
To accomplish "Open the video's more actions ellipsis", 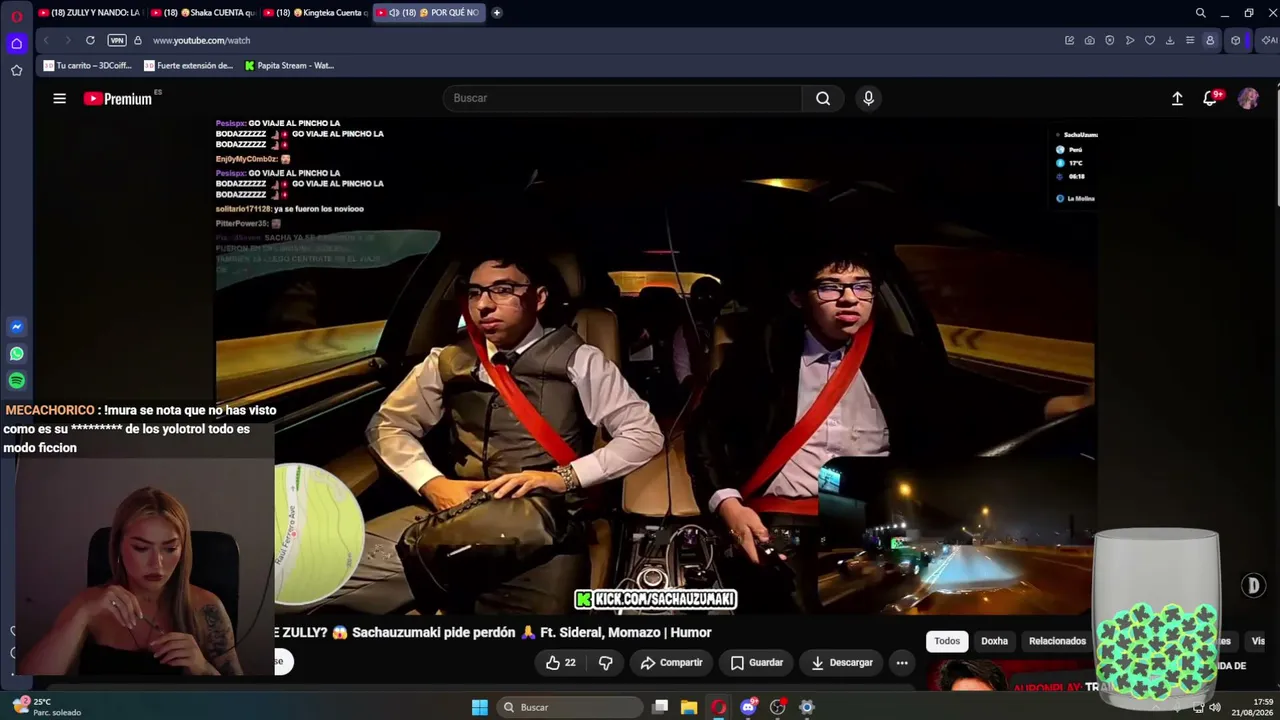I will pos(902,662).
